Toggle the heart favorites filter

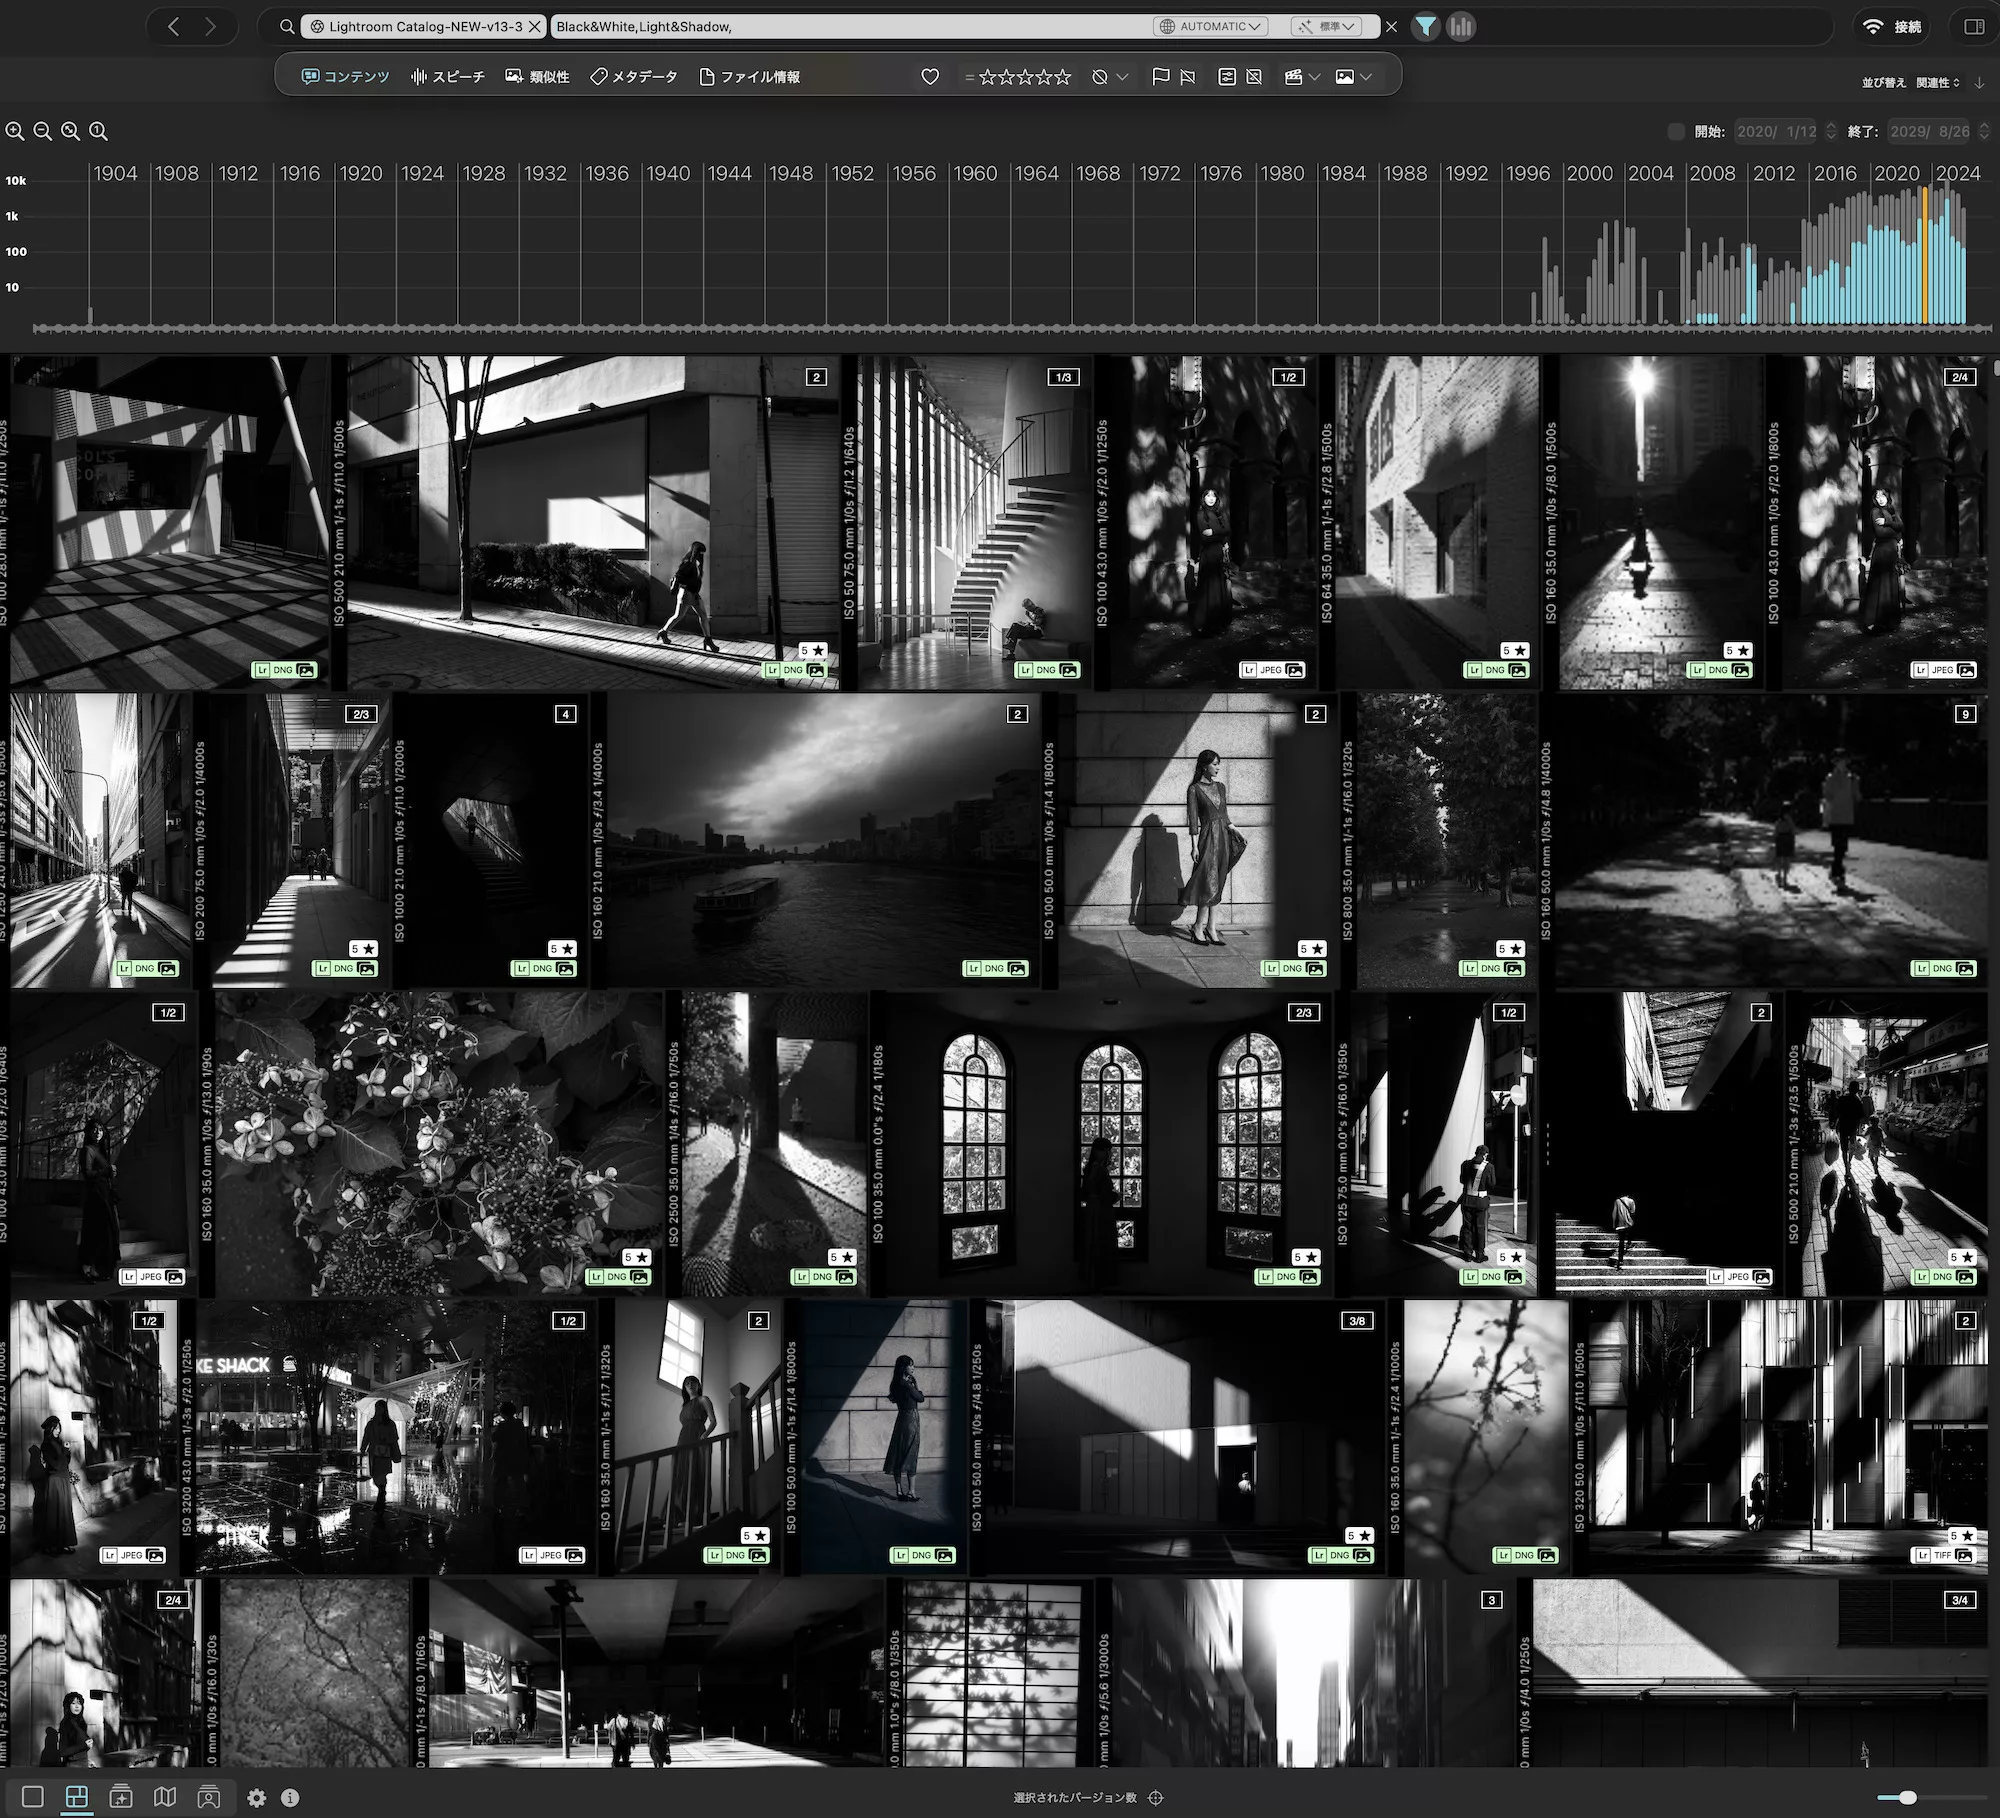931,76
